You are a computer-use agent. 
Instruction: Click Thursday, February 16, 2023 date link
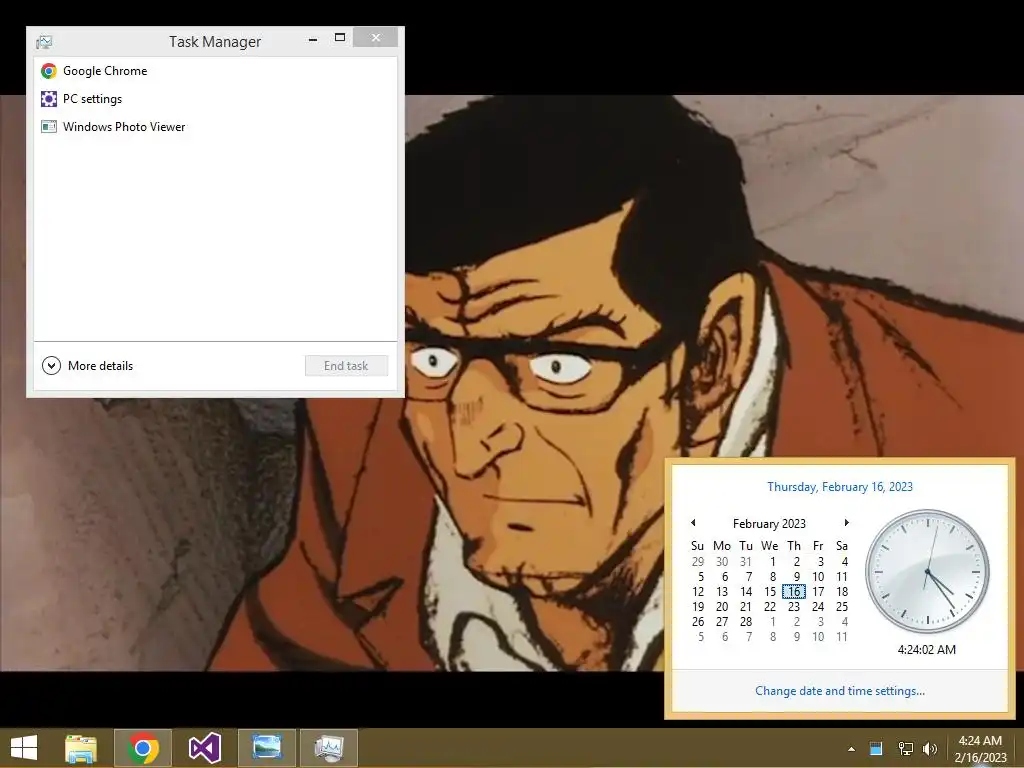(x=840, y=487)
